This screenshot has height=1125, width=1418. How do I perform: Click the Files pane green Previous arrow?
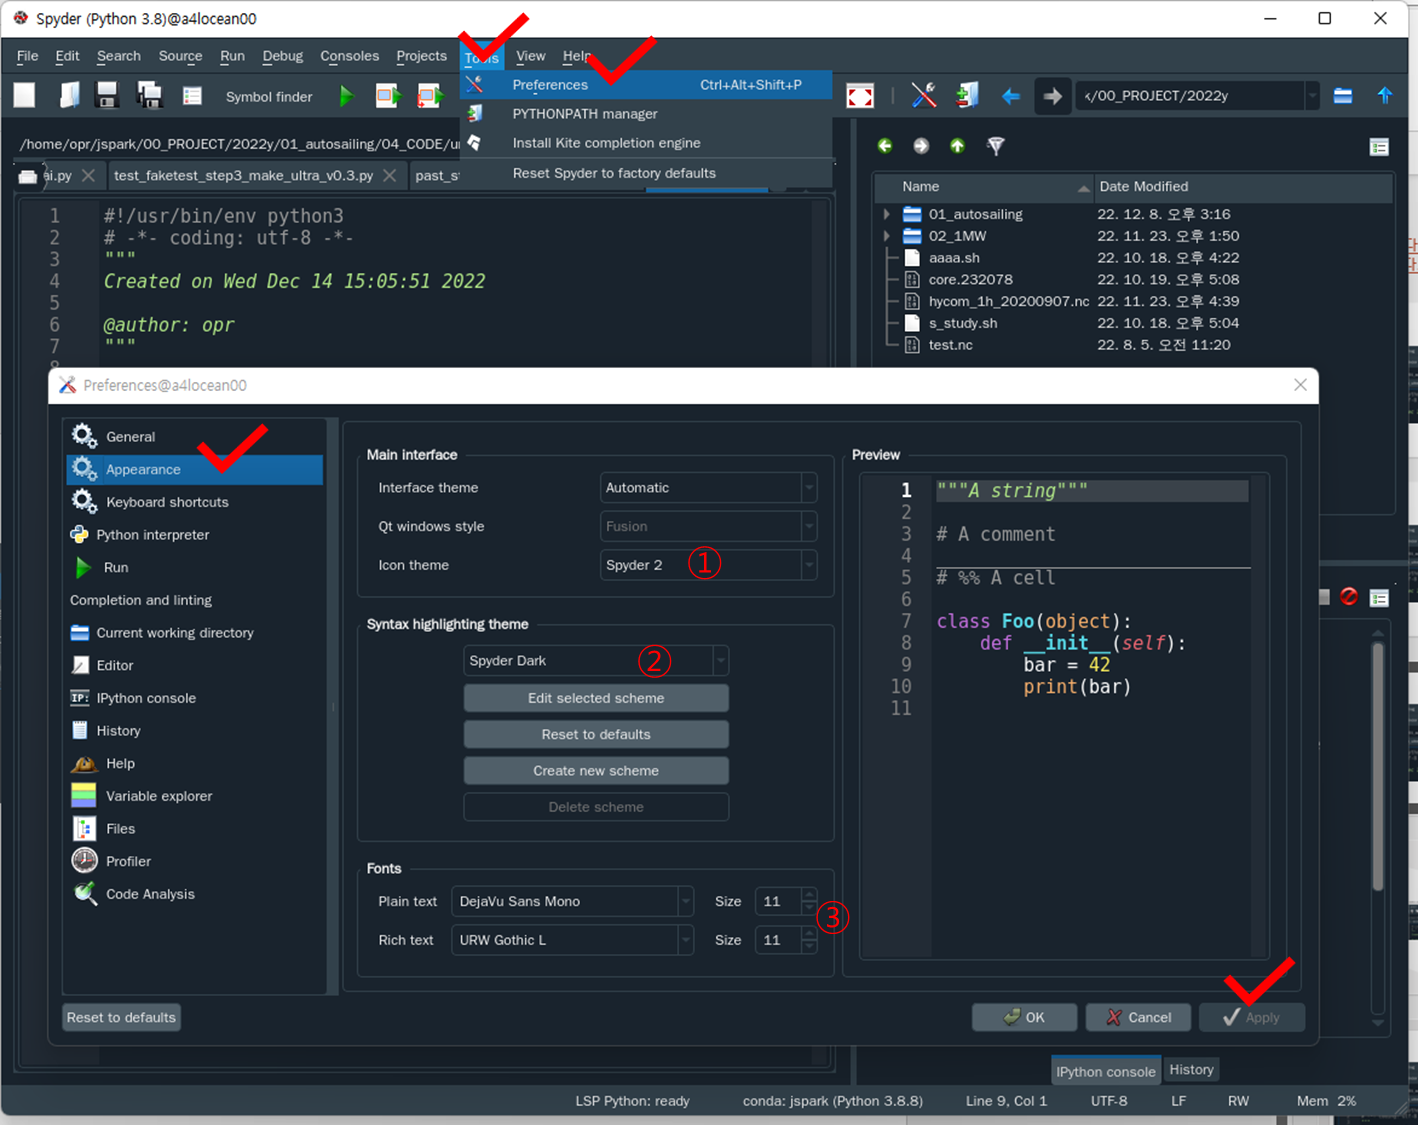tap(885, 146)
